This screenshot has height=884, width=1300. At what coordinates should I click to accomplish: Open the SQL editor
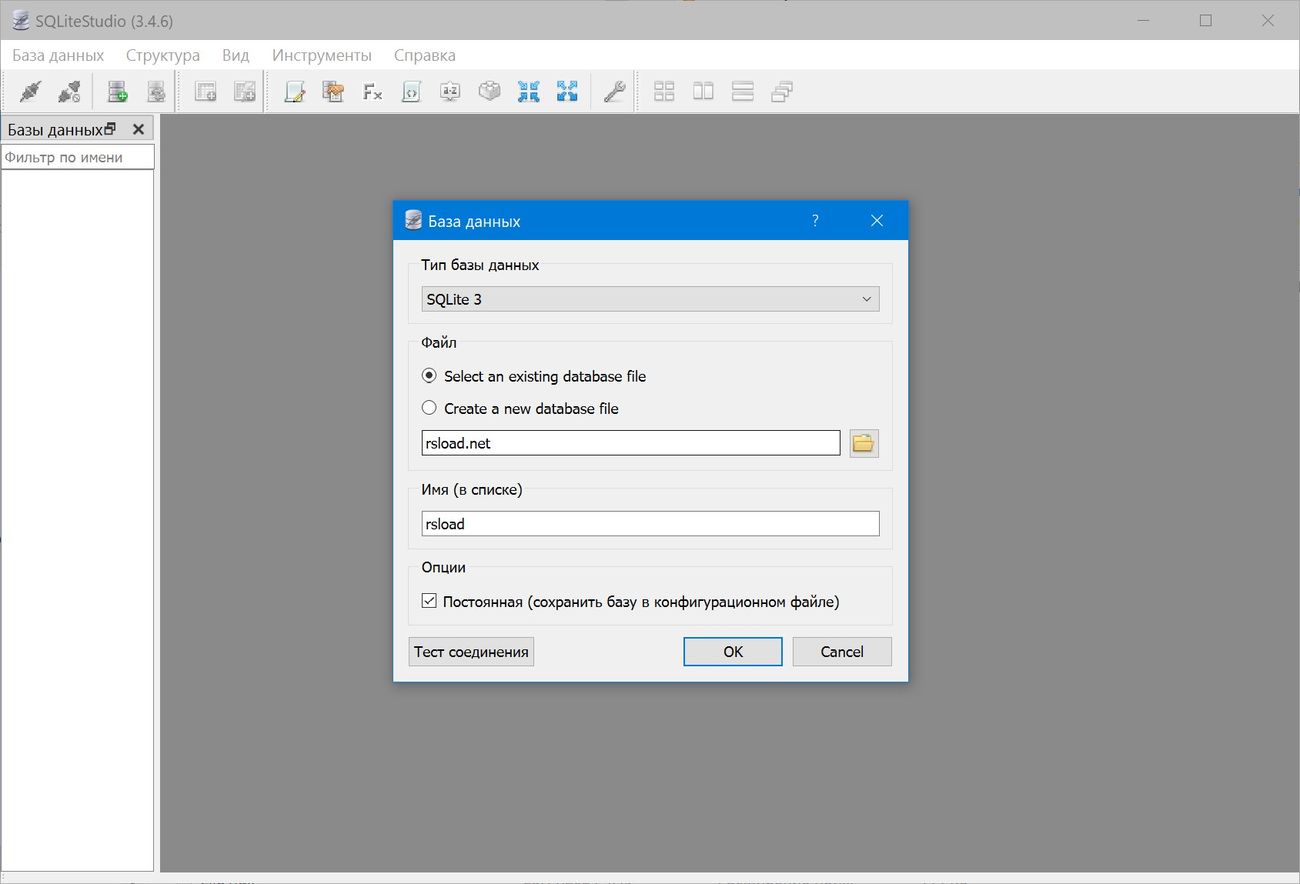click(x=293, y=91)
